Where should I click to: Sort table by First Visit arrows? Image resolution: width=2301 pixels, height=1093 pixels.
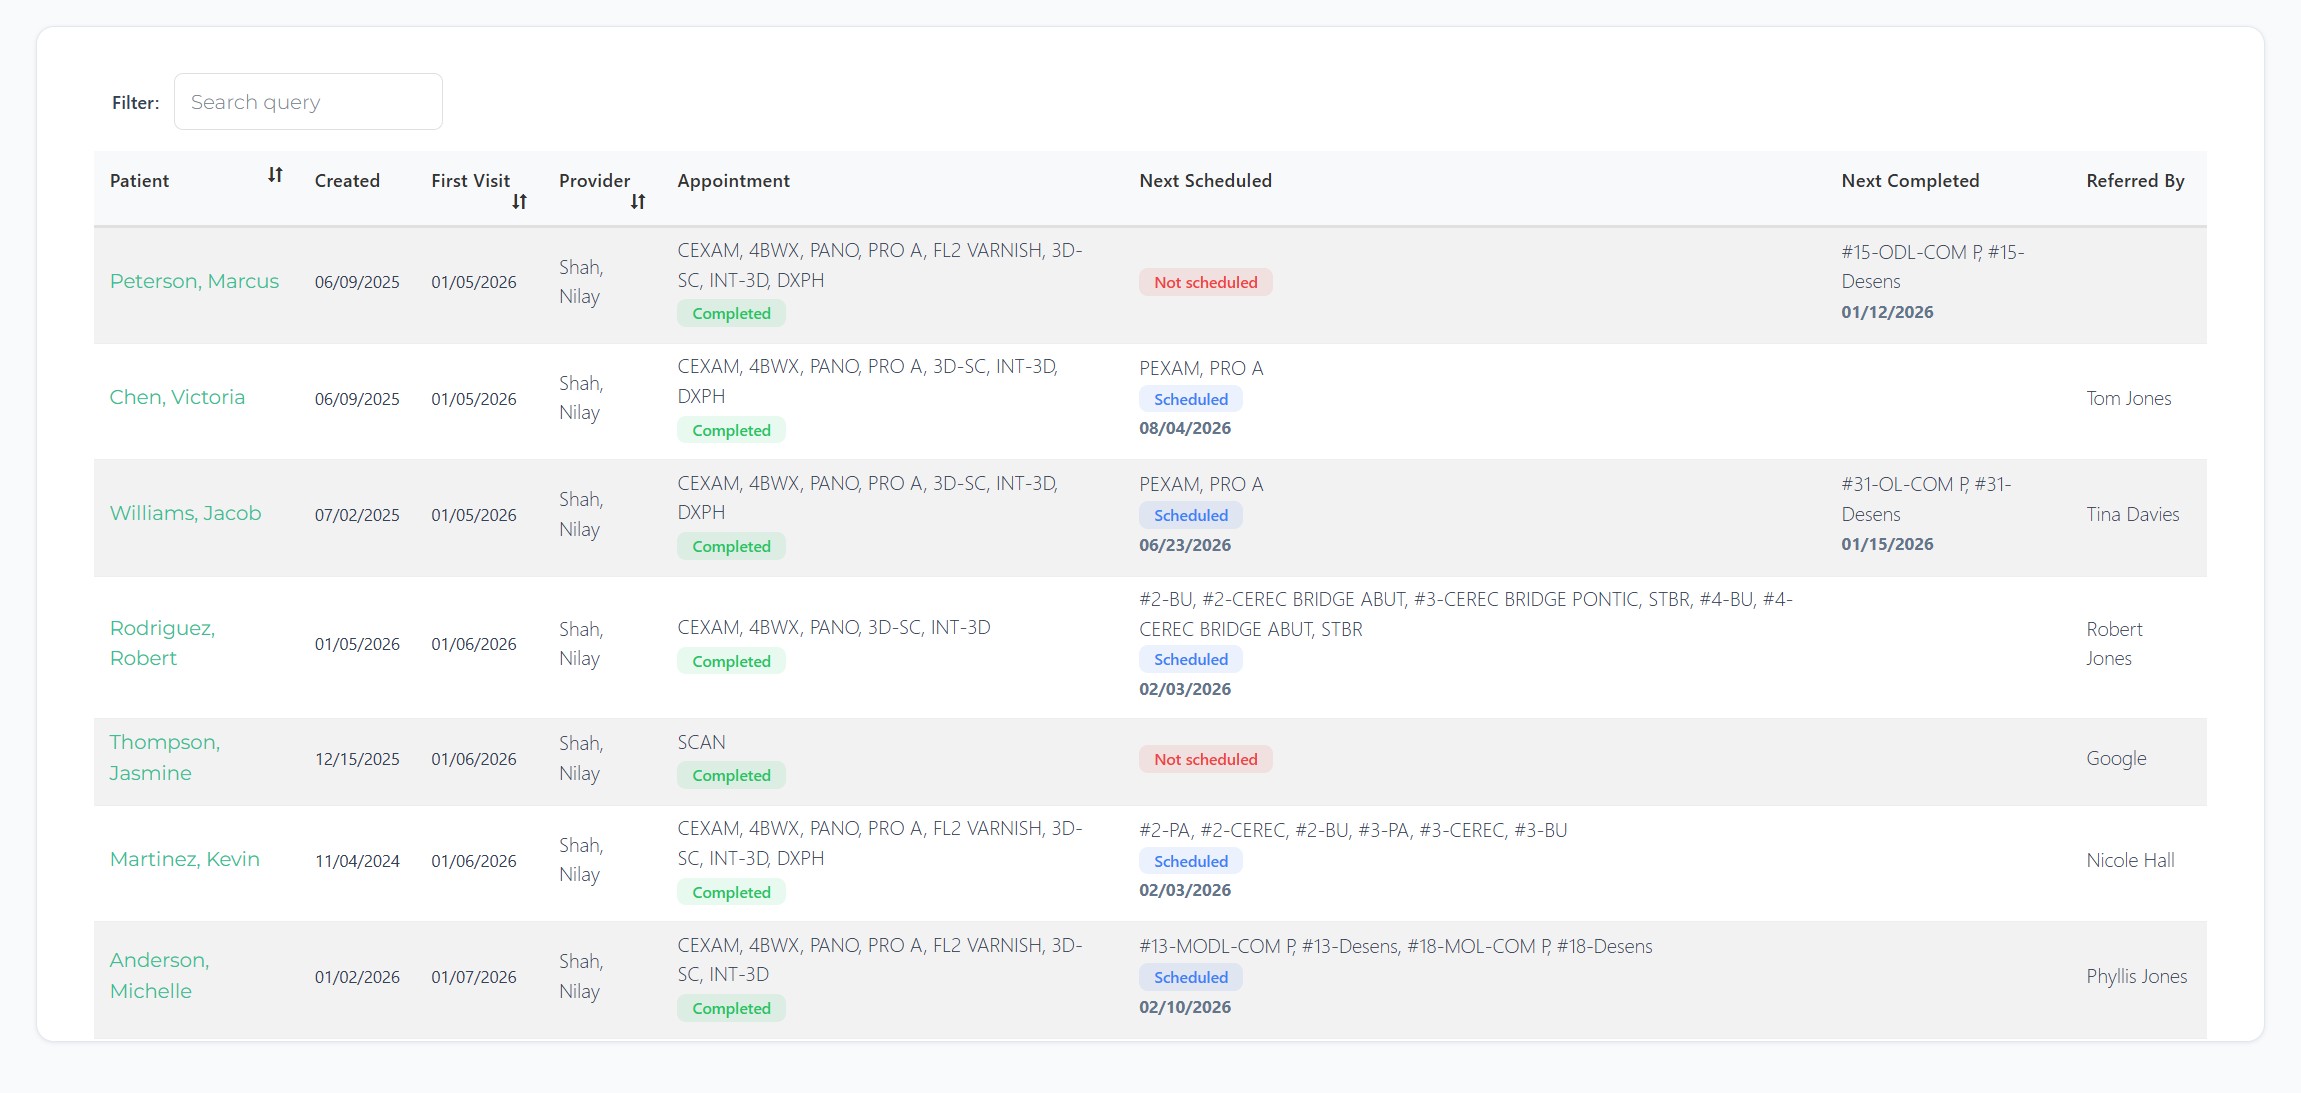click(519, 202)
